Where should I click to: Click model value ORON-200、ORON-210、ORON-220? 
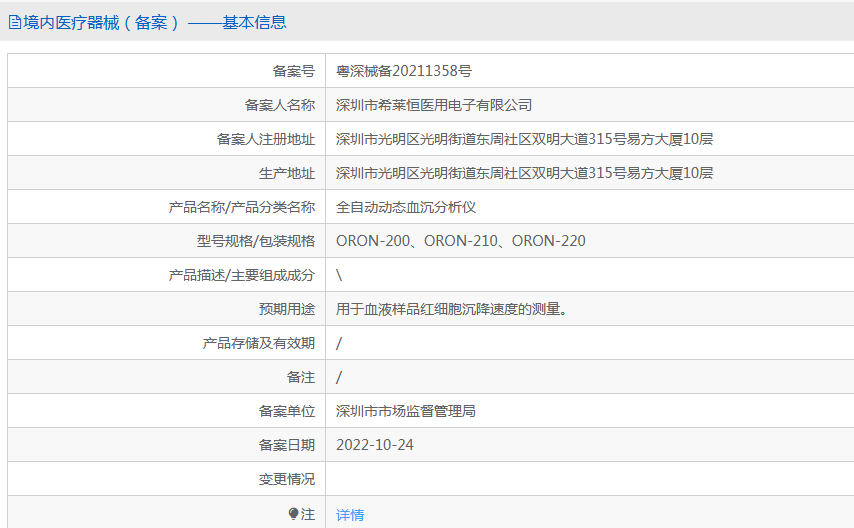point(460,241)
